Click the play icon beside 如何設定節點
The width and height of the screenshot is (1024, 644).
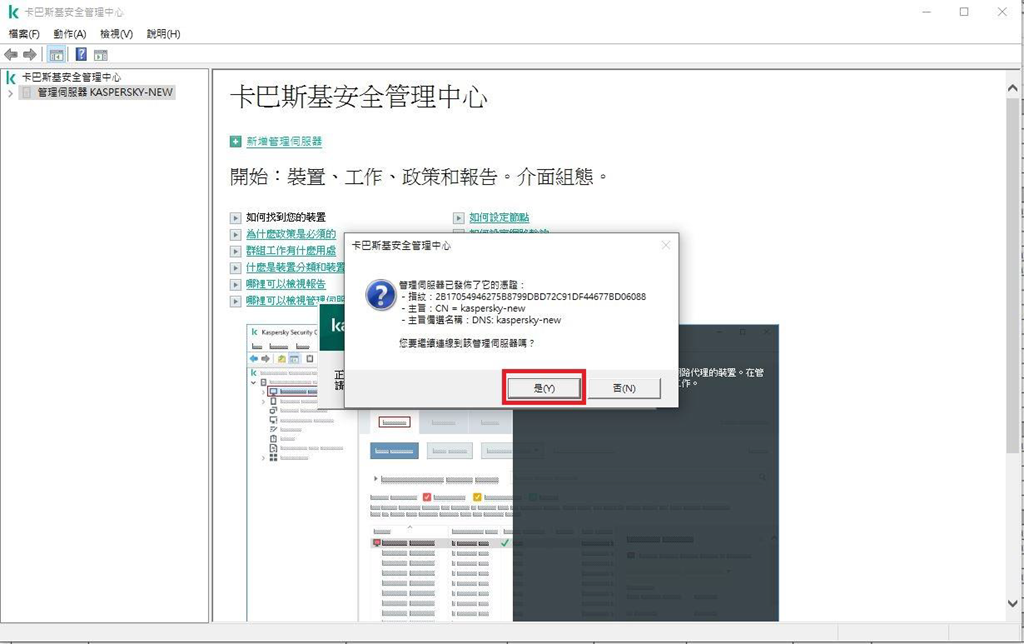459,217
